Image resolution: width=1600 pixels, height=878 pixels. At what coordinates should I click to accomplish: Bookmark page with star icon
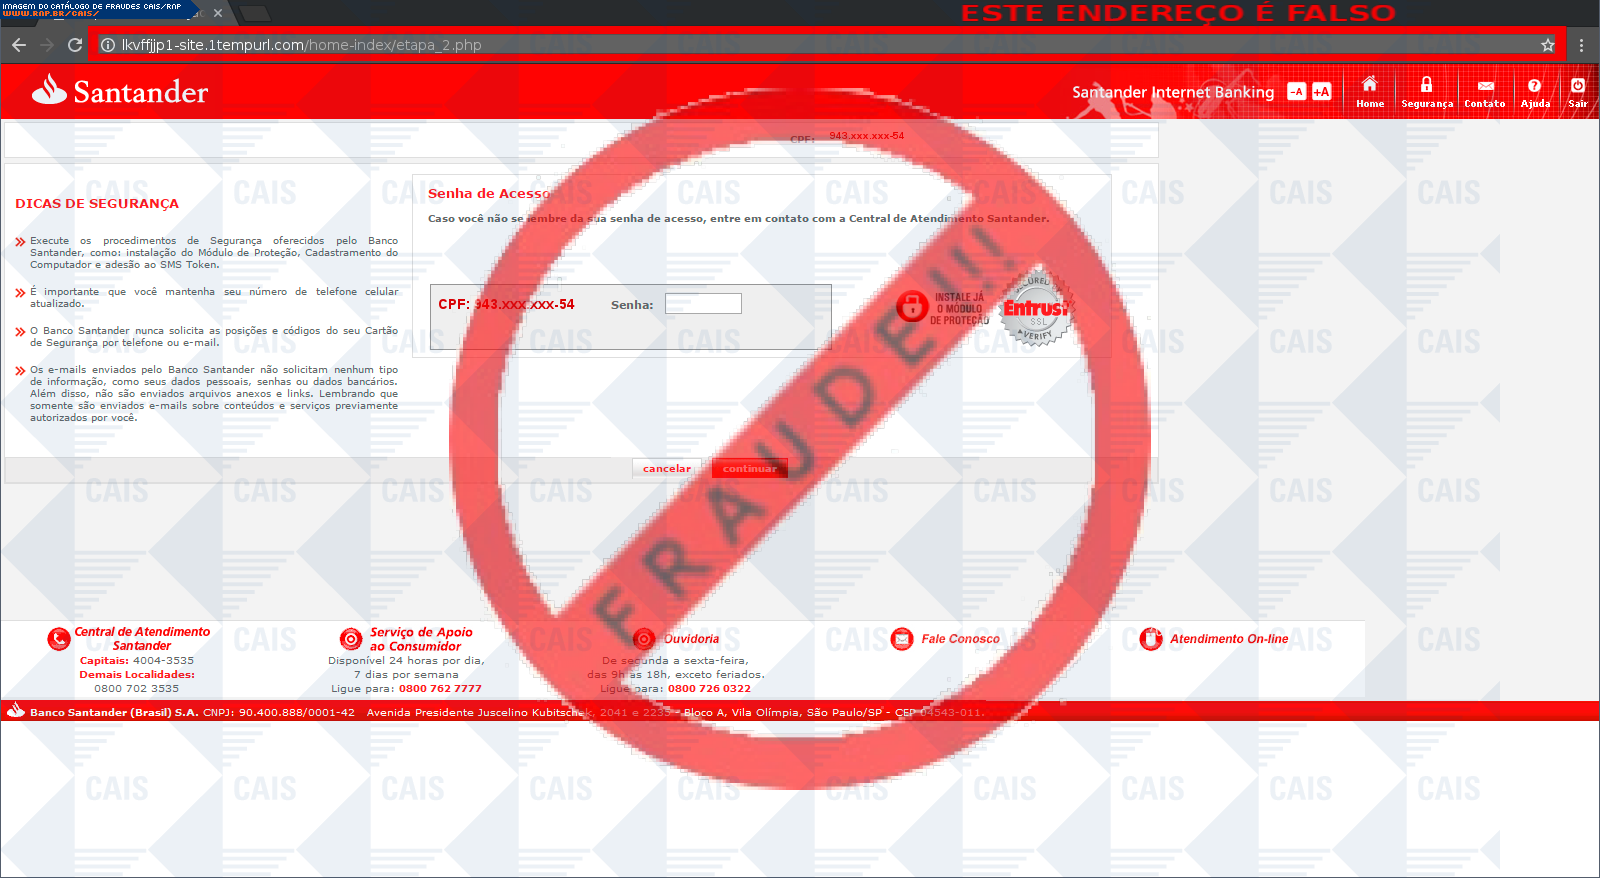(1547, 45)
